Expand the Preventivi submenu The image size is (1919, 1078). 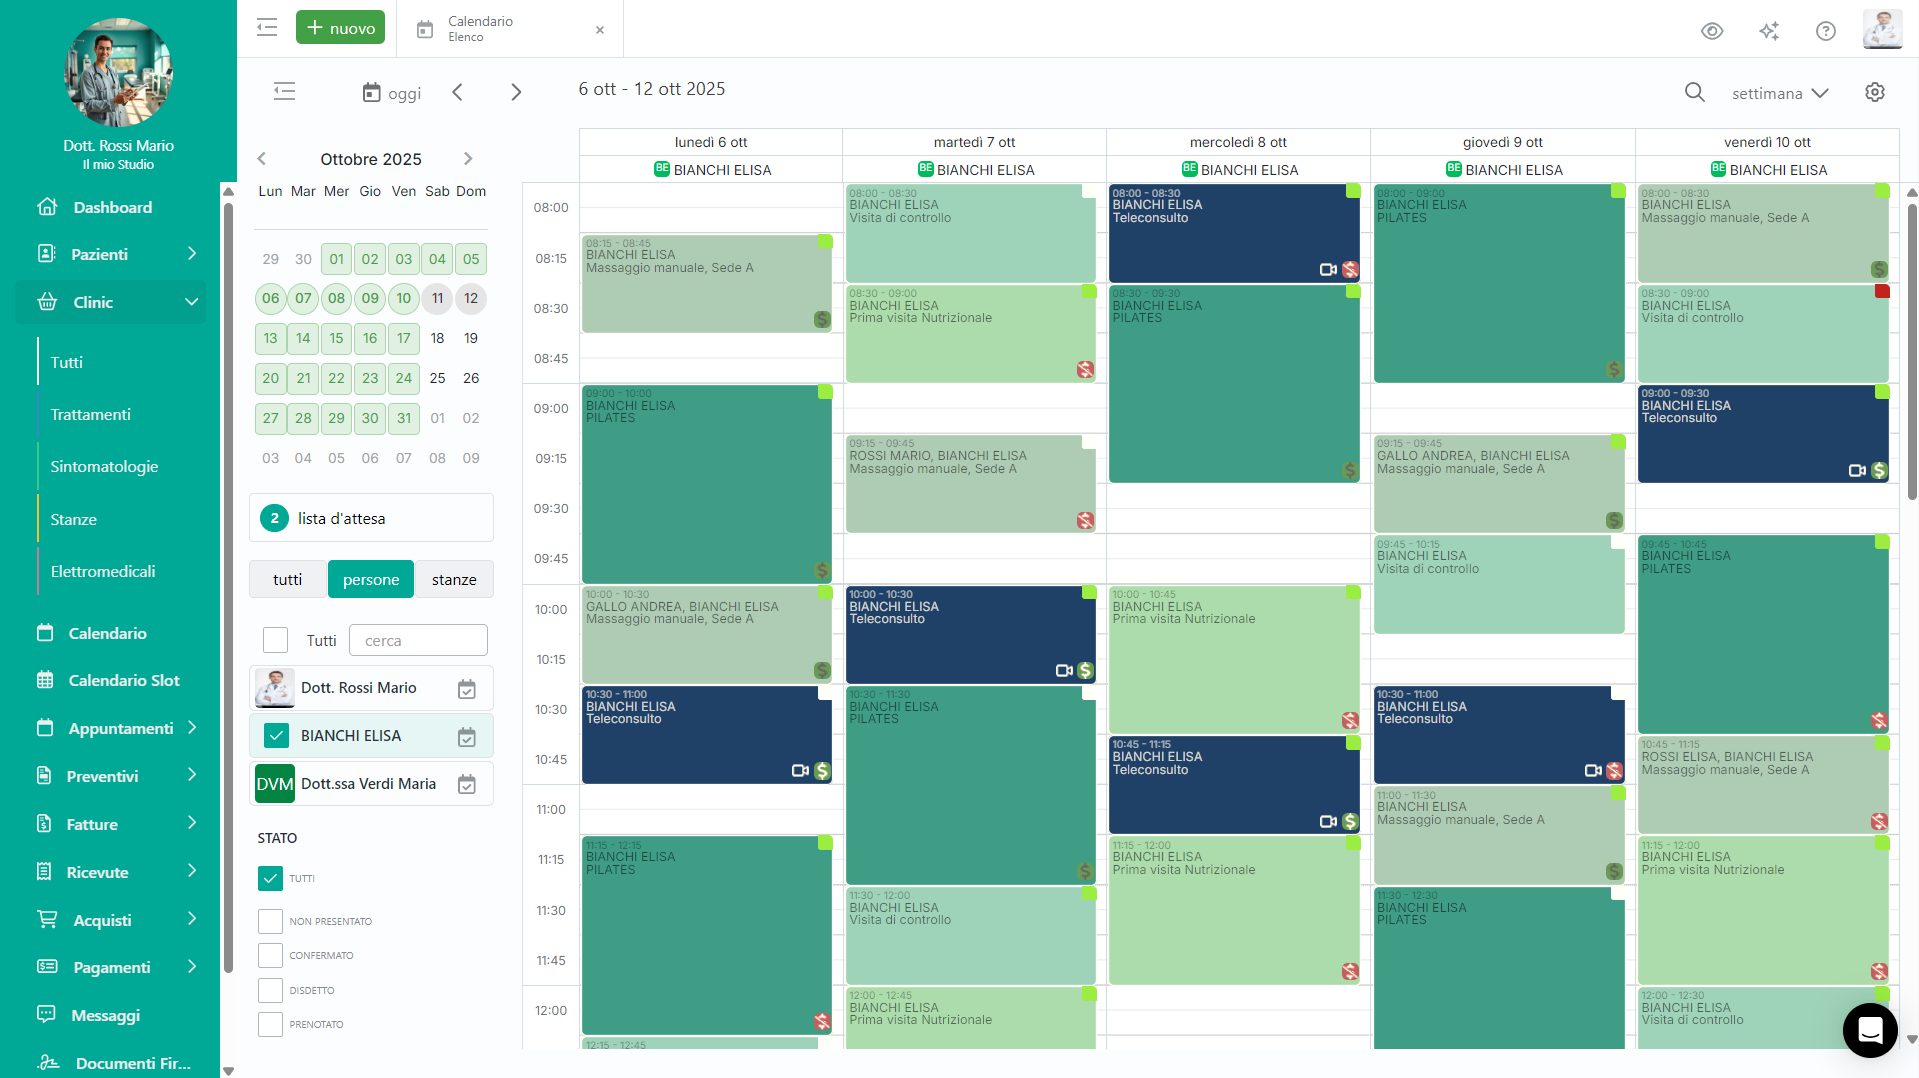192,776
